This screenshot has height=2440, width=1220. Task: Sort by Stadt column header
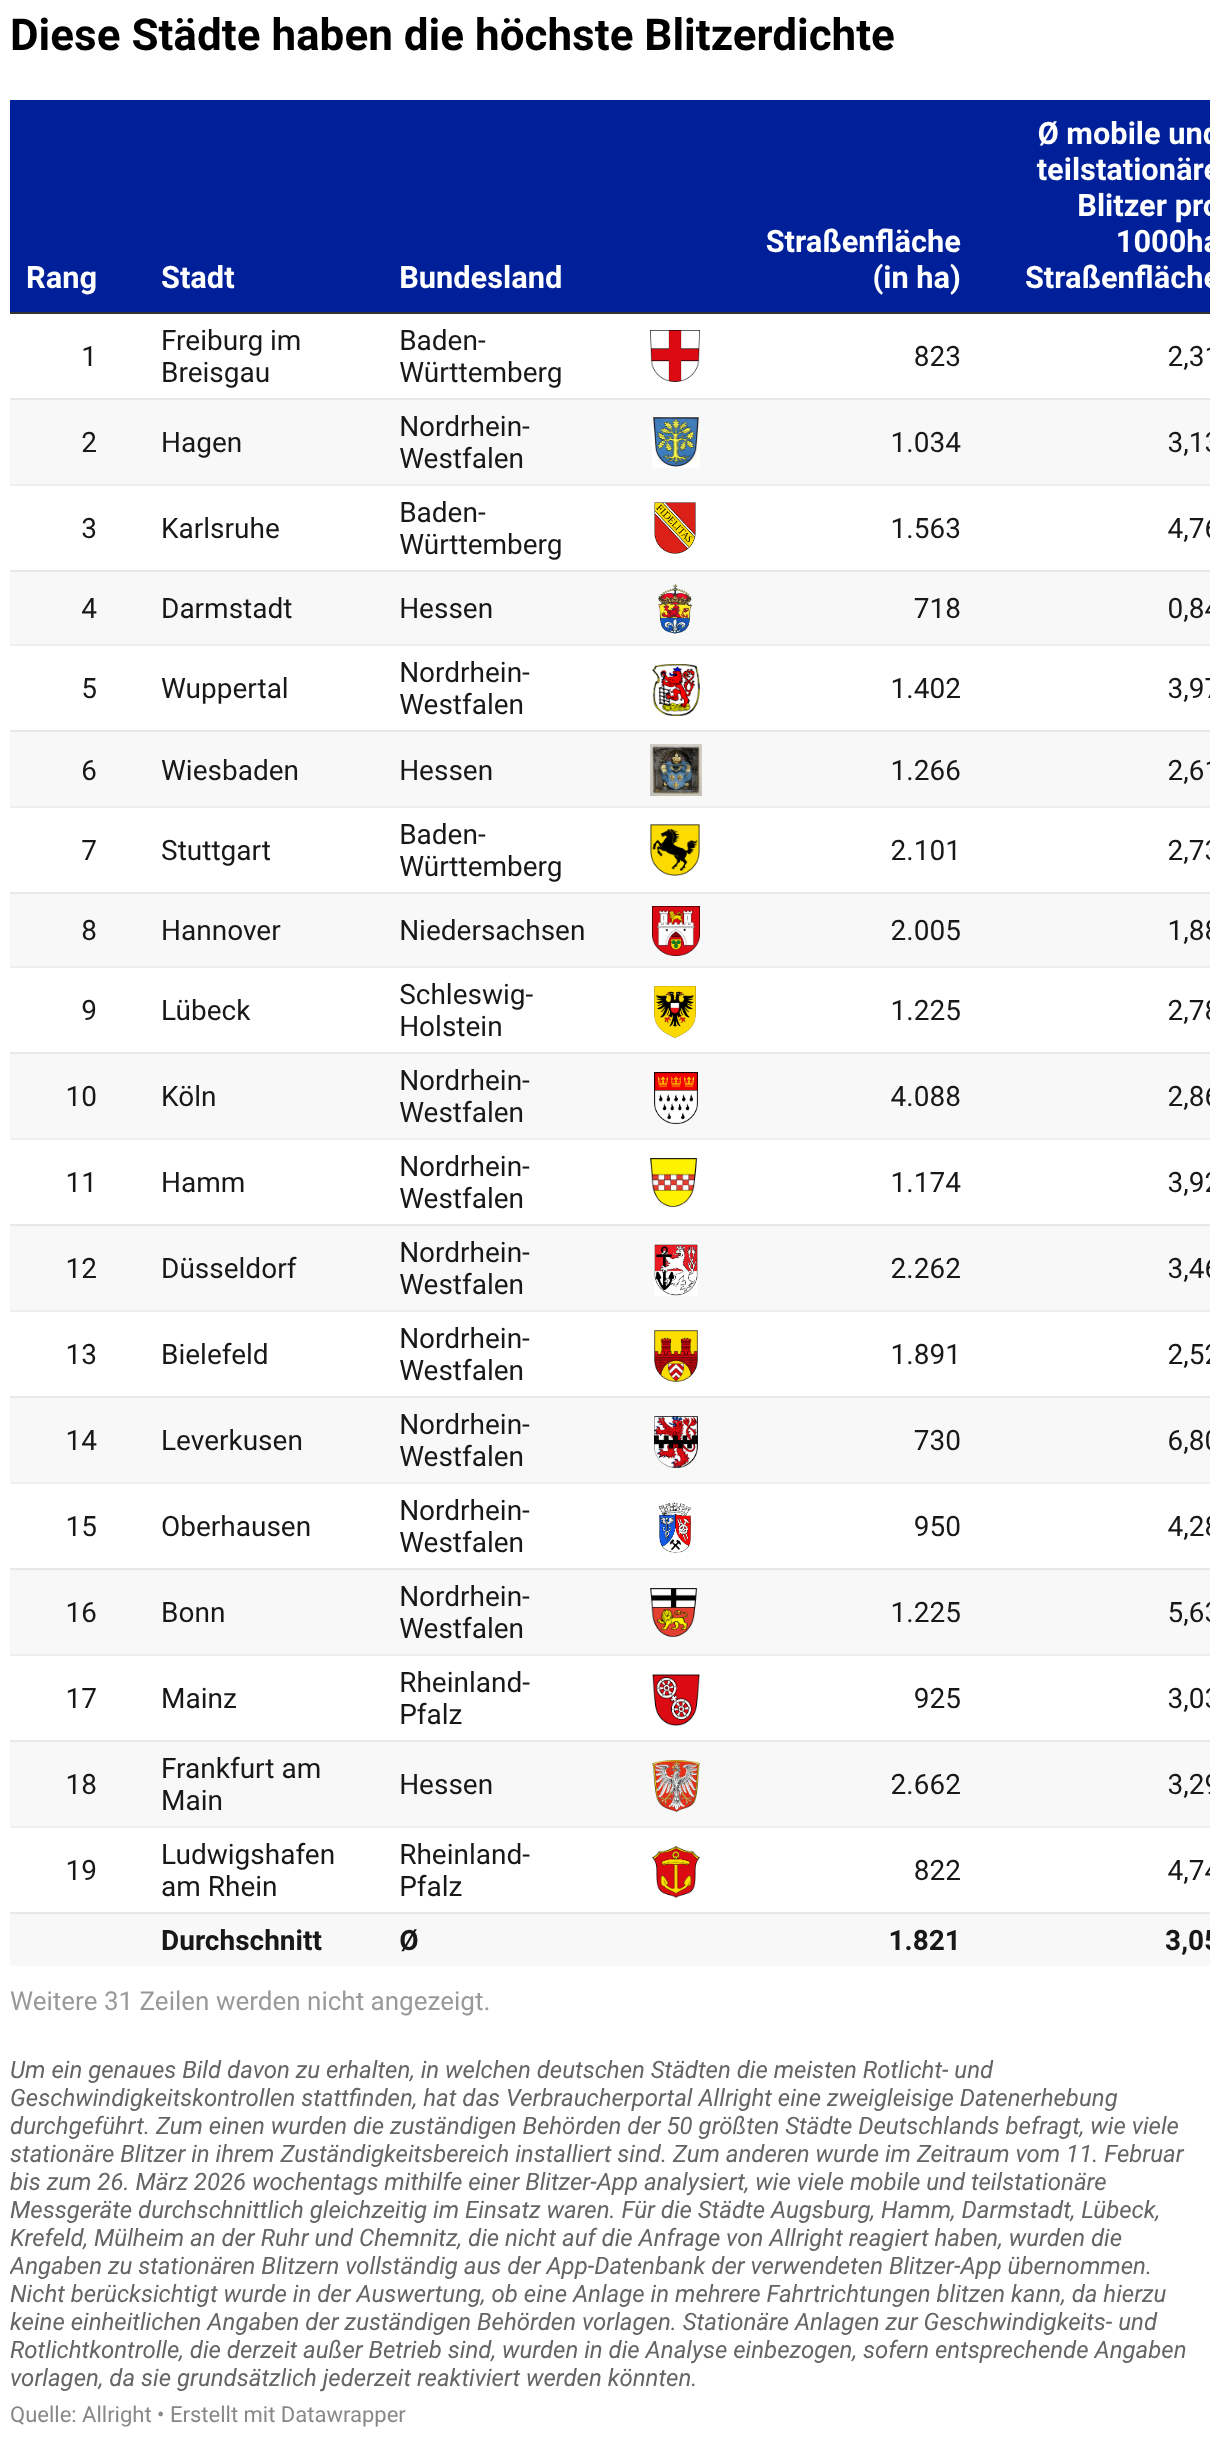198,277
